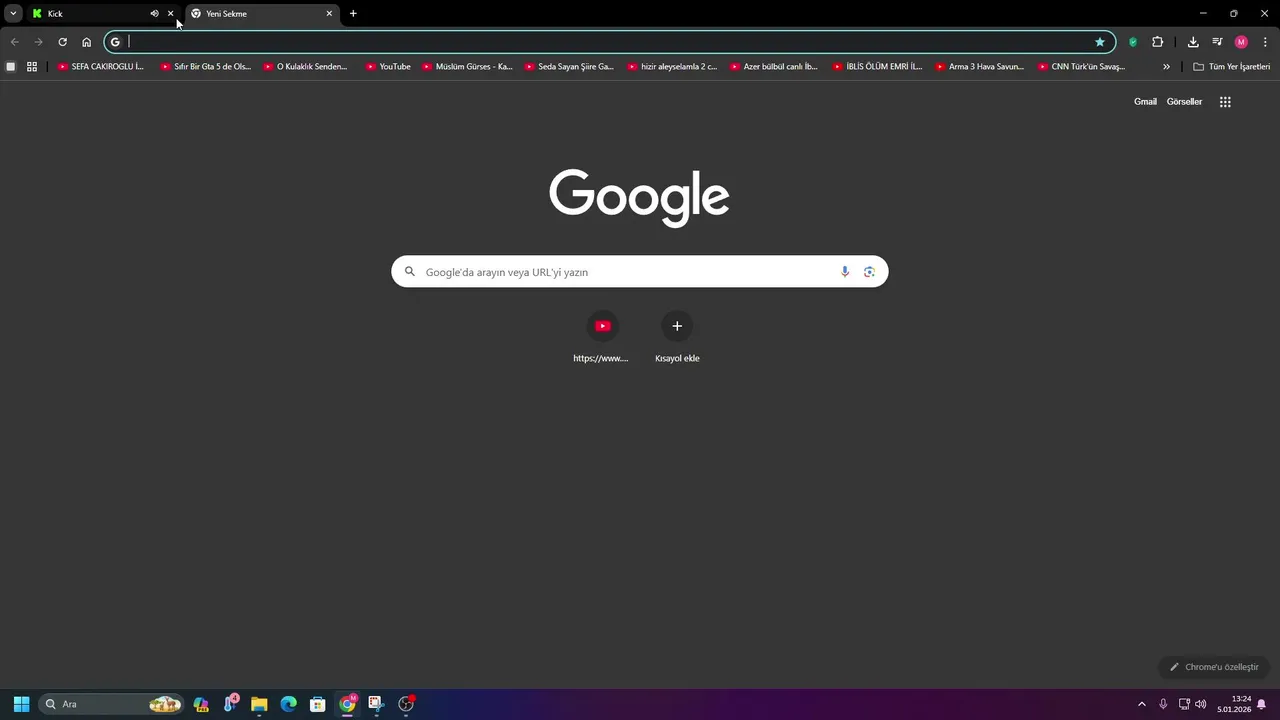Image resolution: width=1280 pixels, height=720 pixels.
Task: Open a new tab with the plus button
Action: click(353, 14)
